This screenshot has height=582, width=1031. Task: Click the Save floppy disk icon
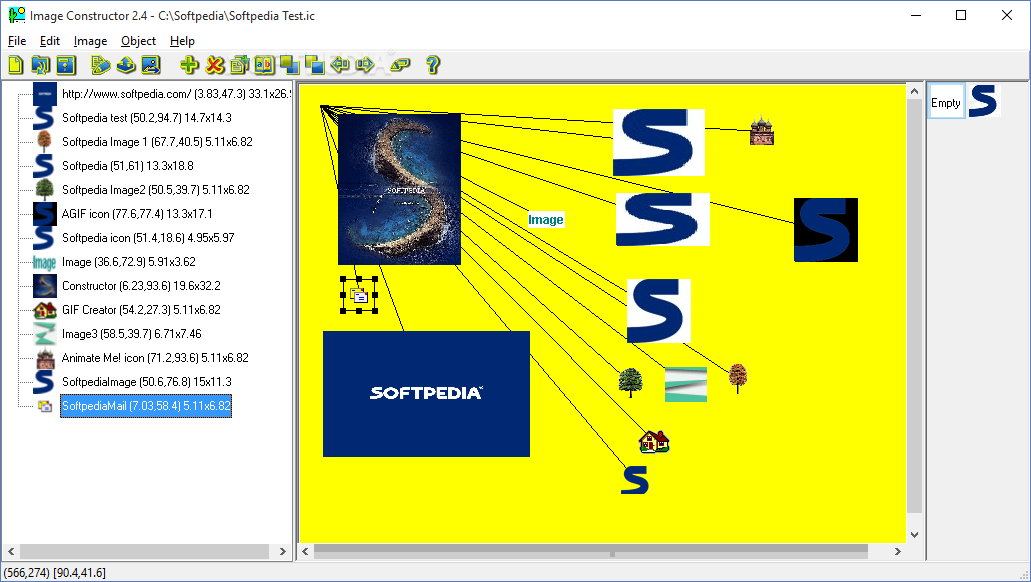(66, 64)
